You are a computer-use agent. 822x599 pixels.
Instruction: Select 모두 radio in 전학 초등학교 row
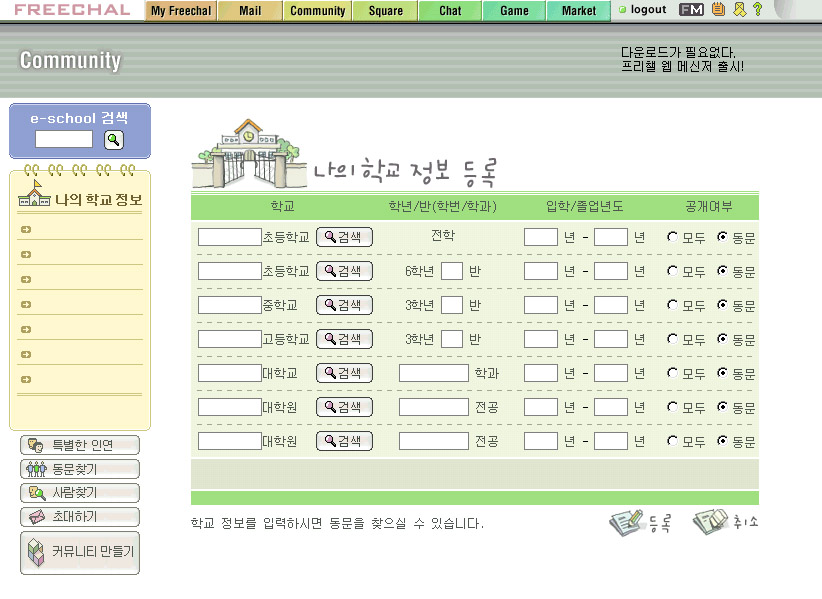point(672,237)
